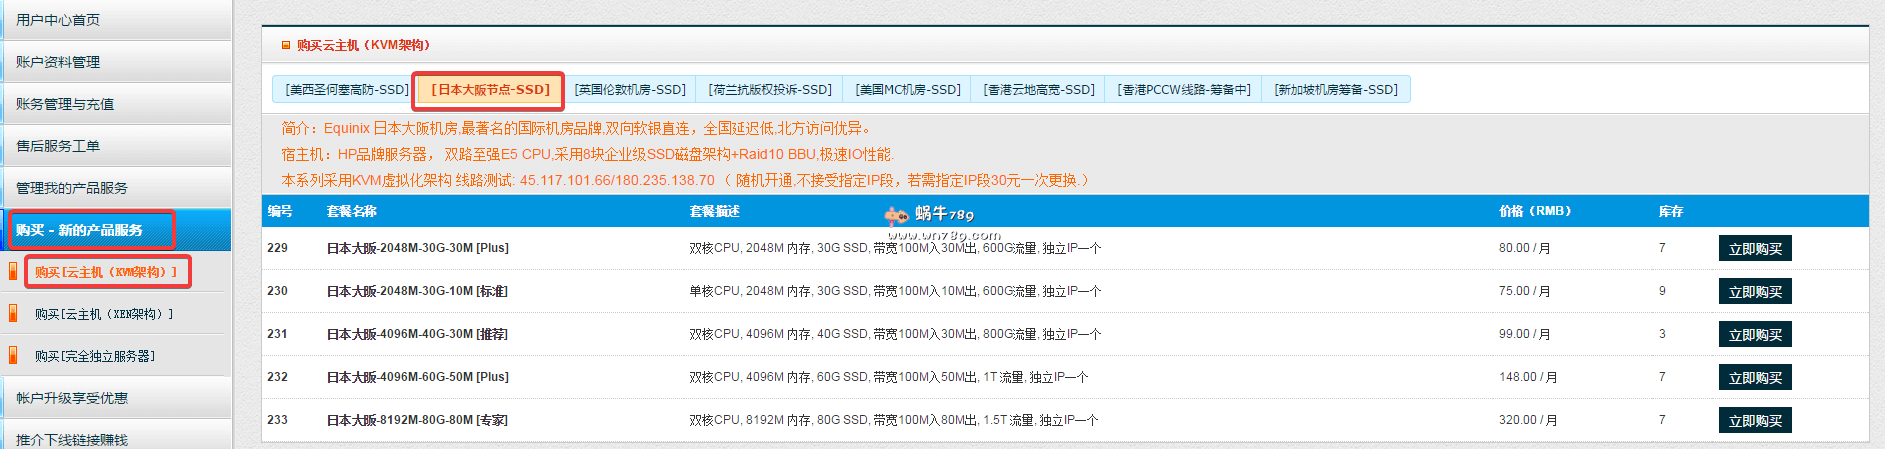
Task: Click 立即购买 for plan 231 推荐
Action: [x=1755, y=335]
